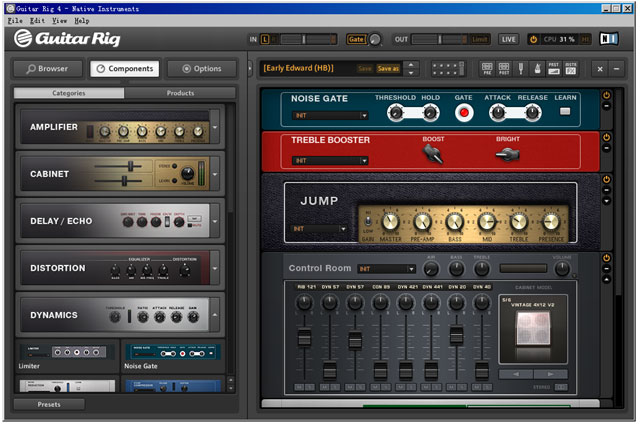Viewport: 640px width, 424px height.
Task: Select the Noise Gate component thumbnail
Action: click(x=173, y=353)
